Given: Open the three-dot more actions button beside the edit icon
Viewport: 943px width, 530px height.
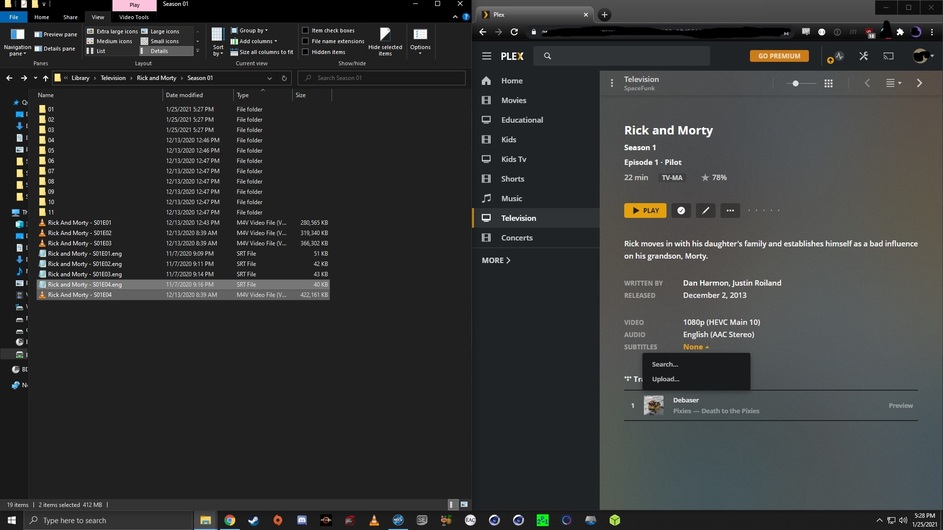Looking at the screenshot, I should tap(730, 210).
